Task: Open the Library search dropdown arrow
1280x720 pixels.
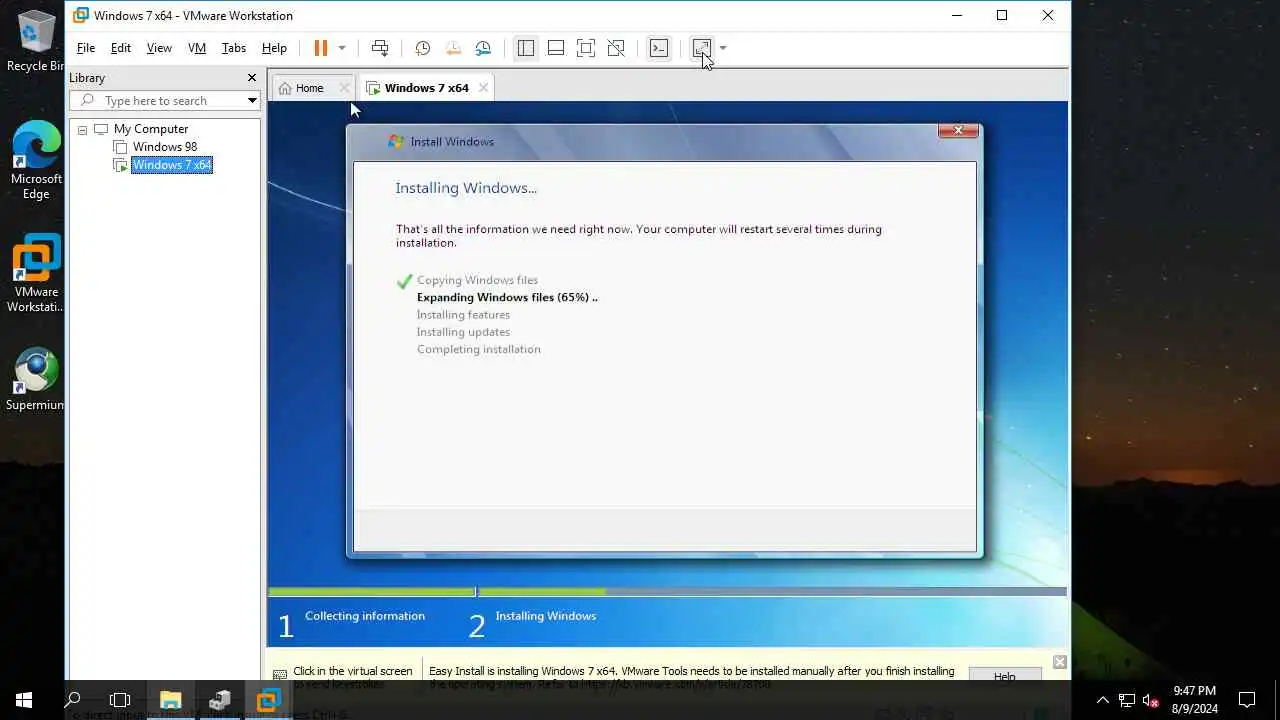Action: [x=252, y=101]
